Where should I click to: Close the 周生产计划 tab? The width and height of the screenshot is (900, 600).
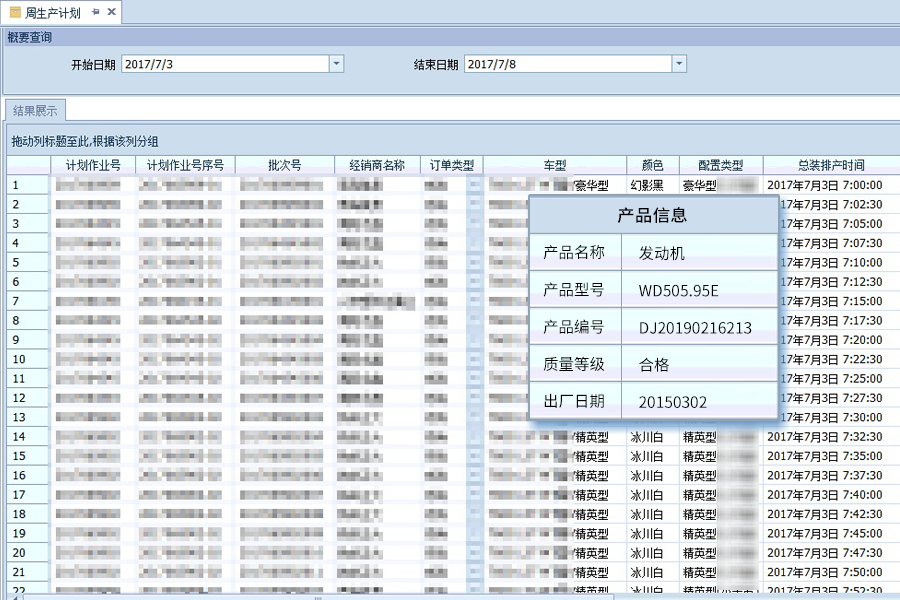(x=111, y=11)
